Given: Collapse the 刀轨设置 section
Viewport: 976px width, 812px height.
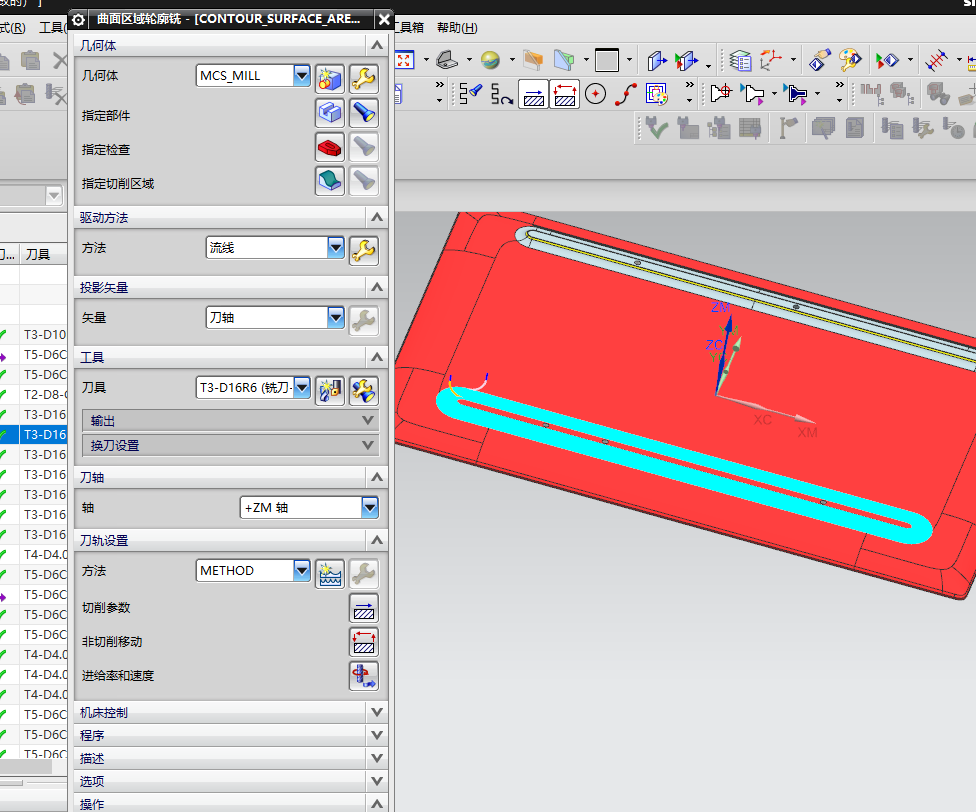Looking at the screenshot, I should tap(377, 540).
